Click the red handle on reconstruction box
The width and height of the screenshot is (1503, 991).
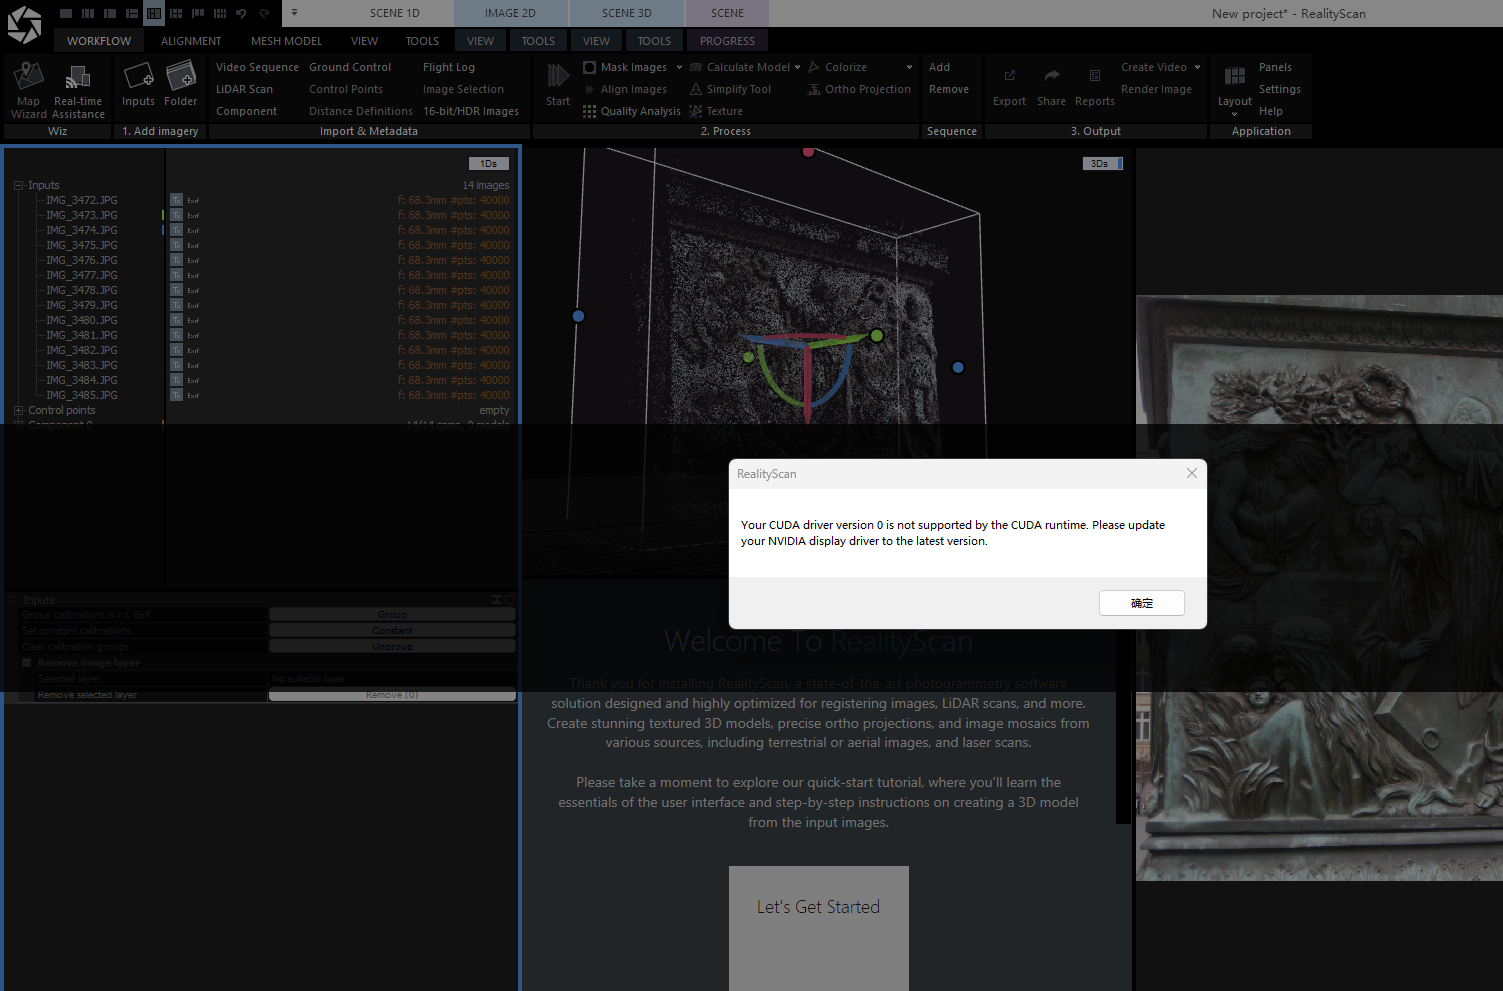tap(808, 151)
